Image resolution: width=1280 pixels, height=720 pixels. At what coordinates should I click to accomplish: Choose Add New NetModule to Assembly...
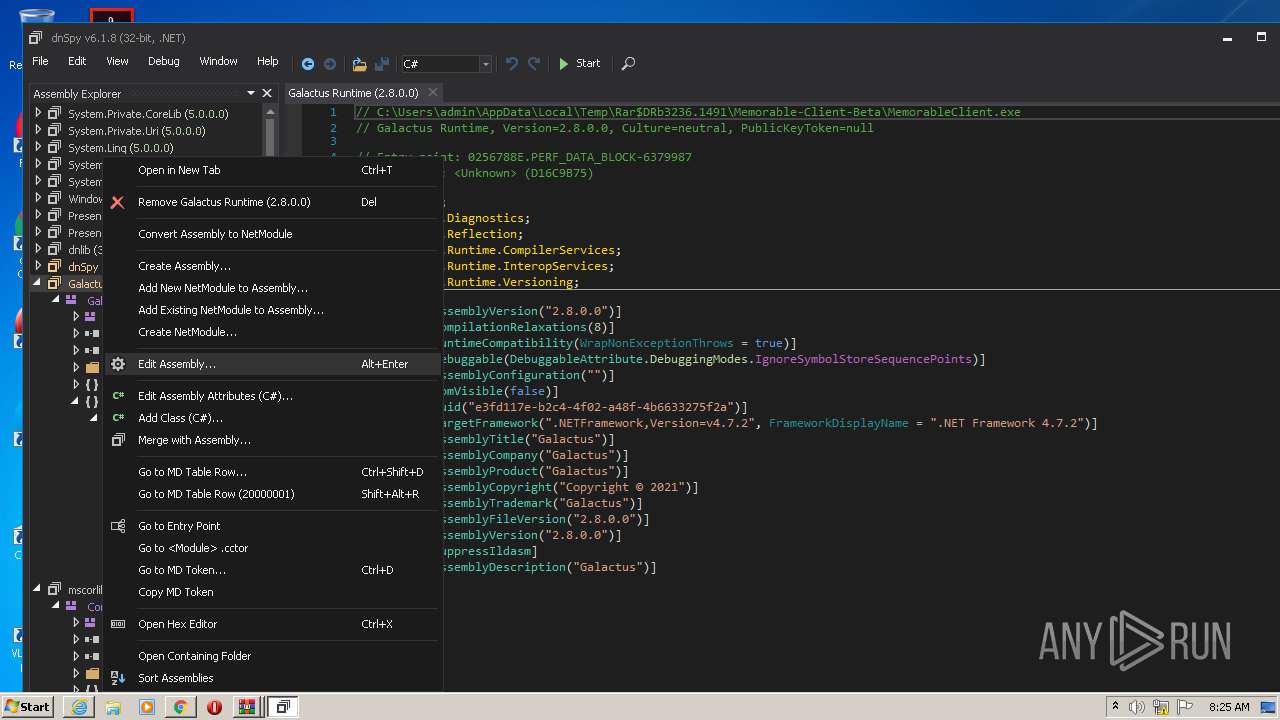[273, 288]
